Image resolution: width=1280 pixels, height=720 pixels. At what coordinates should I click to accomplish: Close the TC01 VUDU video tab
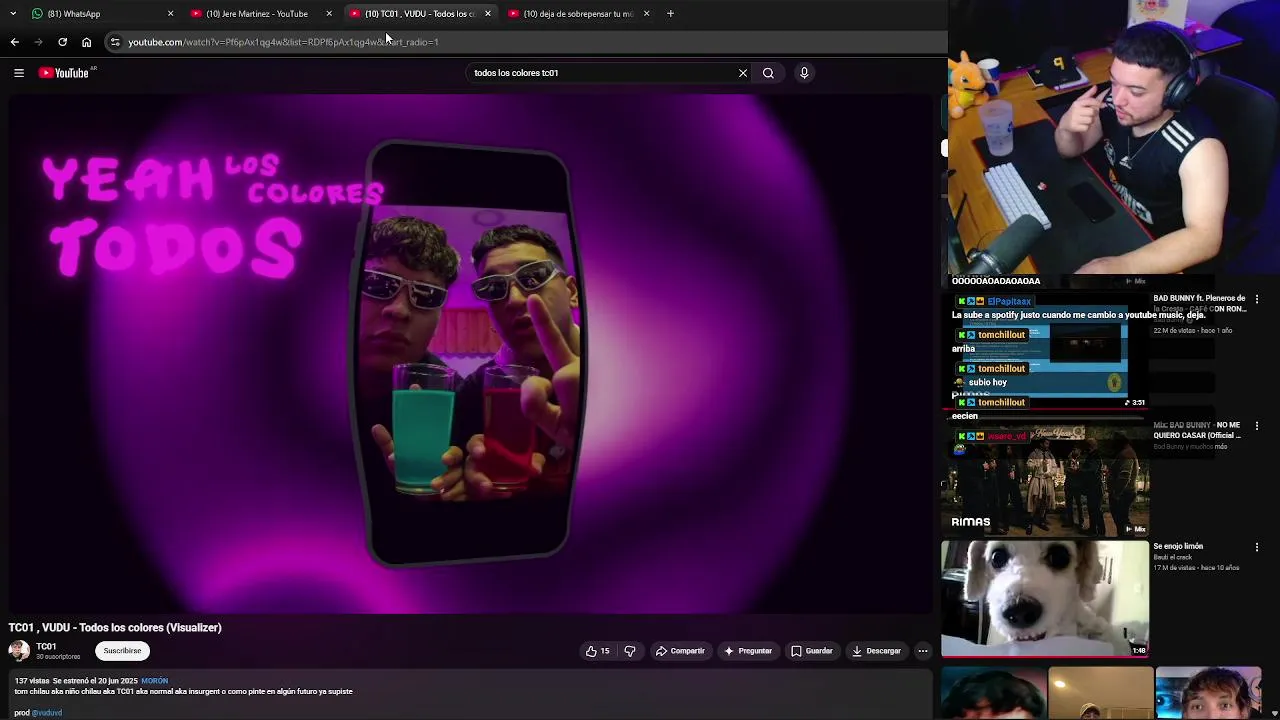(488, 14)
